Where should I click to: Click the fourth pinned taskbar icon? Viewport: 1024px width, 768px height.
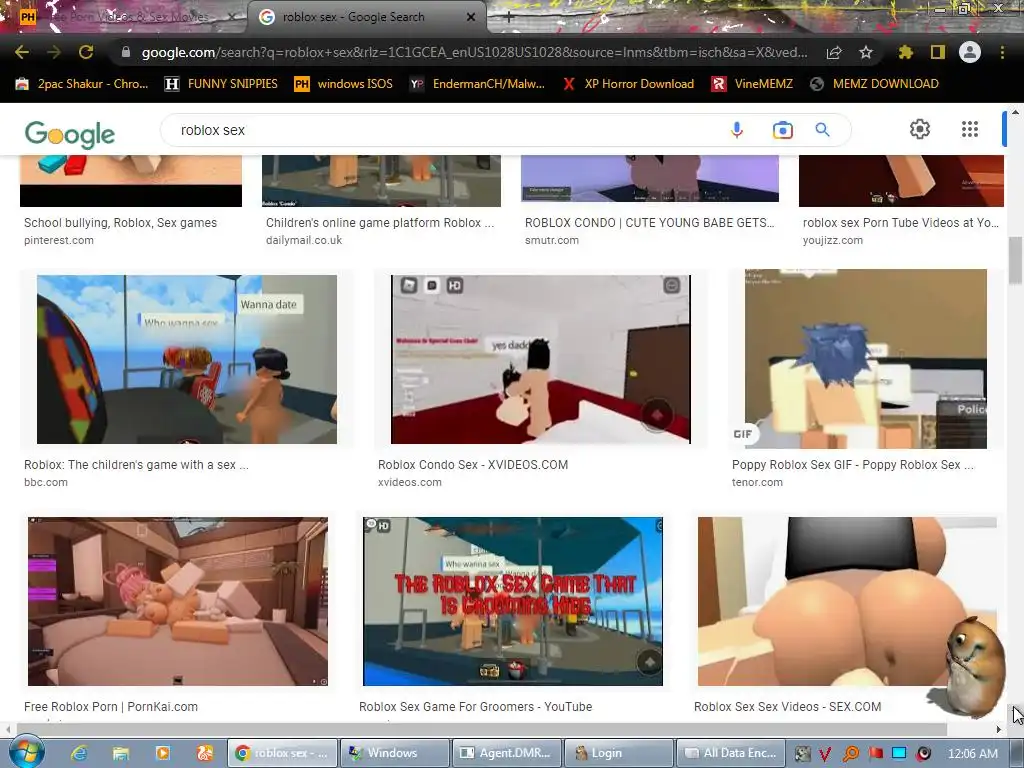pyautogui.click(x=204, y=753)
